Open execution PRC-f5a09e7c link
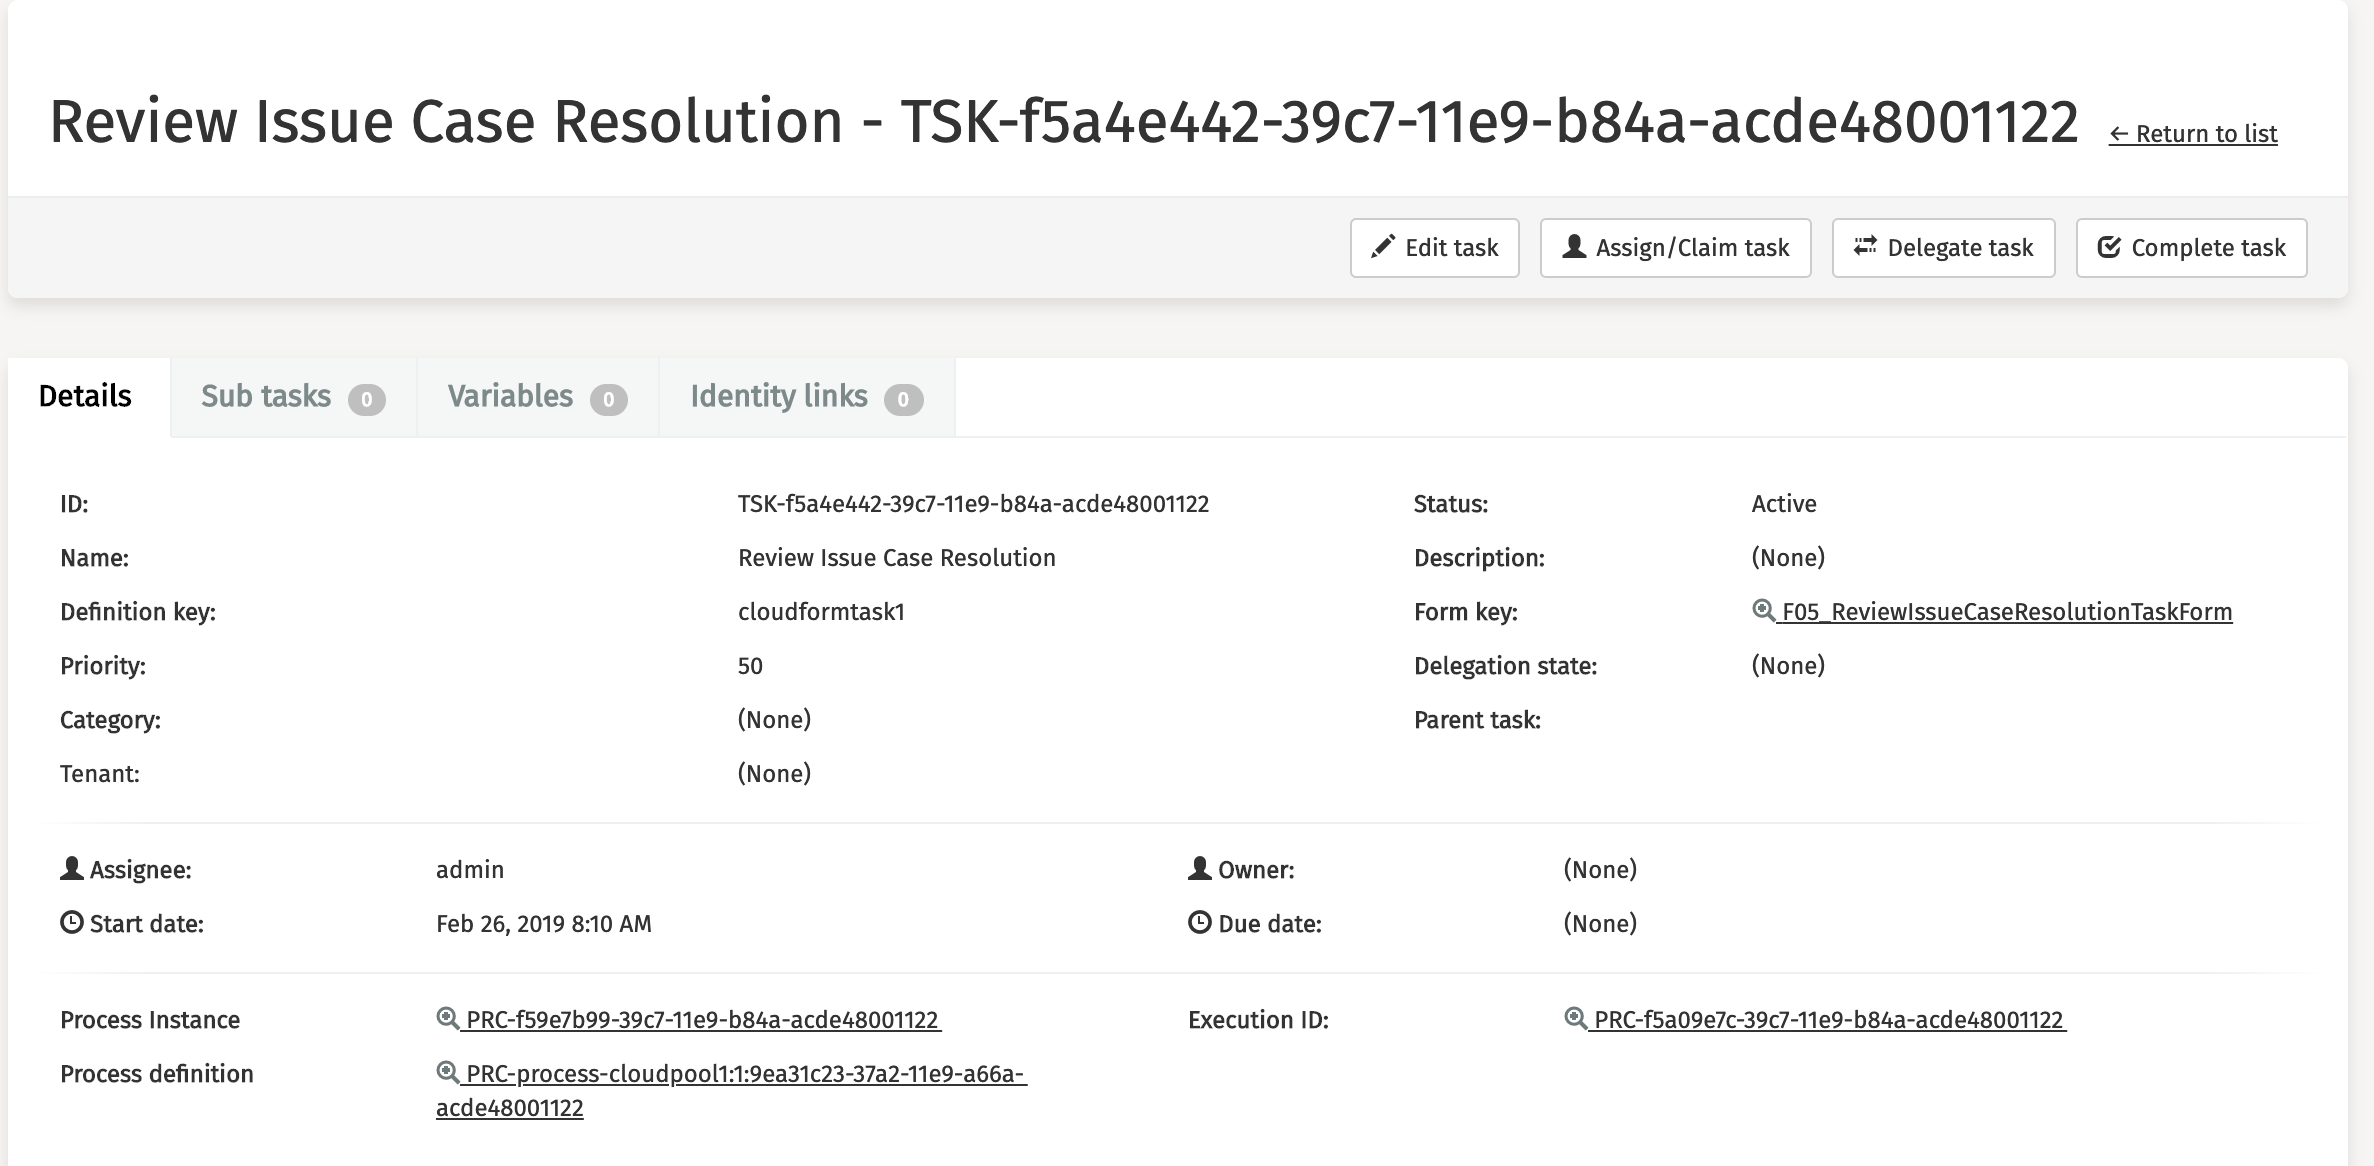This screenshot has height=1166, width=2374. pyautogui.click(x=1828, y=1020)
